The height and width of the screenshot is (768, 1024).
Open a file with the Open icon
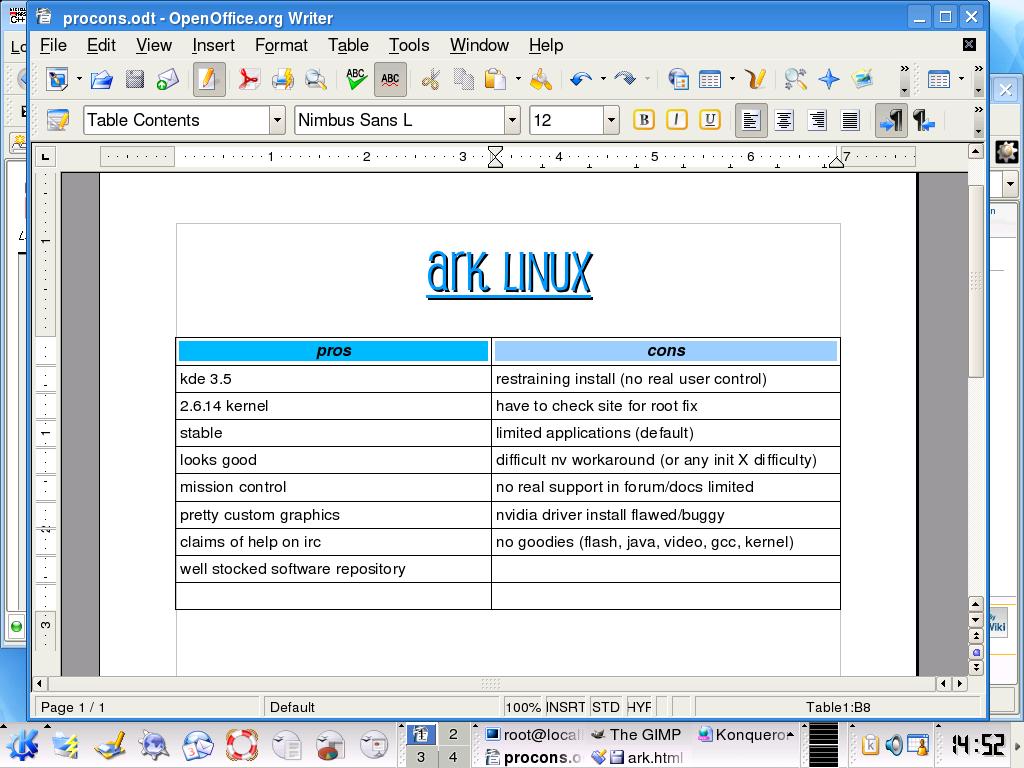101,80
